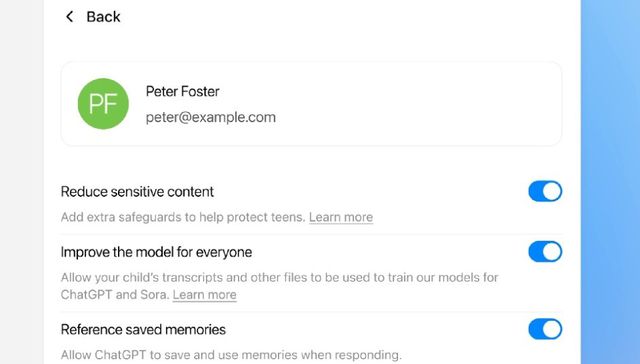The image size is (640, 364).
Task: Click the extra safeguards description text
Action: click(183, 217)
